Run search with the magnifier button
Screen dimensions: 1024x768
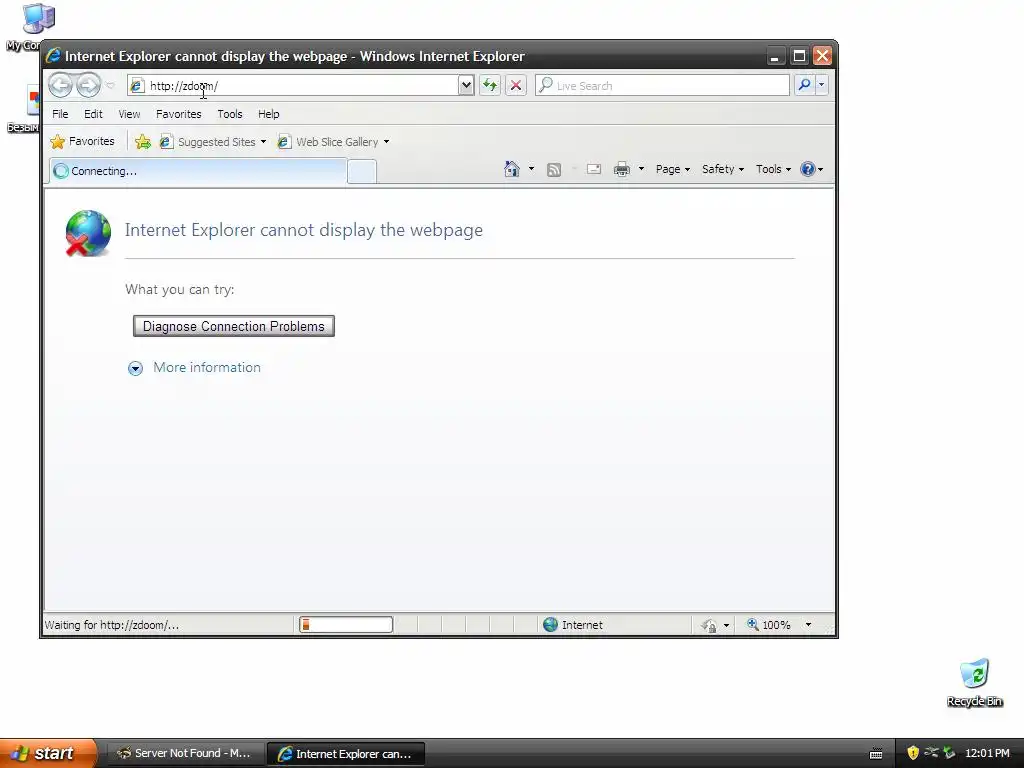tap(805, 85)
